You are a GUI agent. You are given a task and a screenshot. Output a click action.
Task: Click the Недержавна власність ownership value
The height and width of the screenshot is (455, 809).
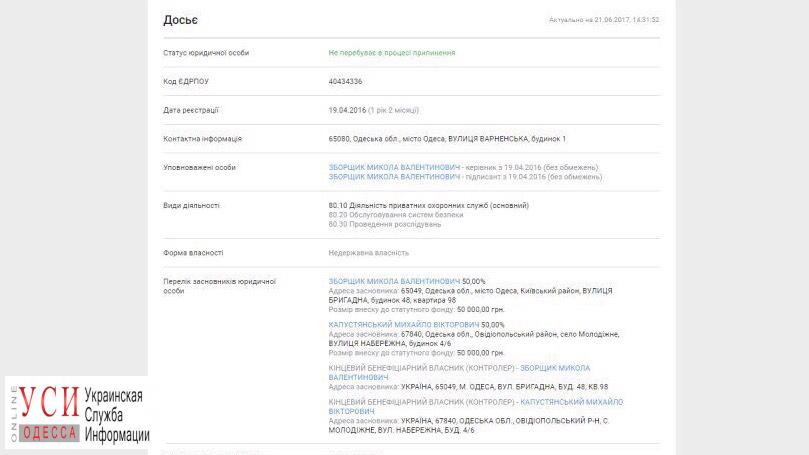click(368, 253)
